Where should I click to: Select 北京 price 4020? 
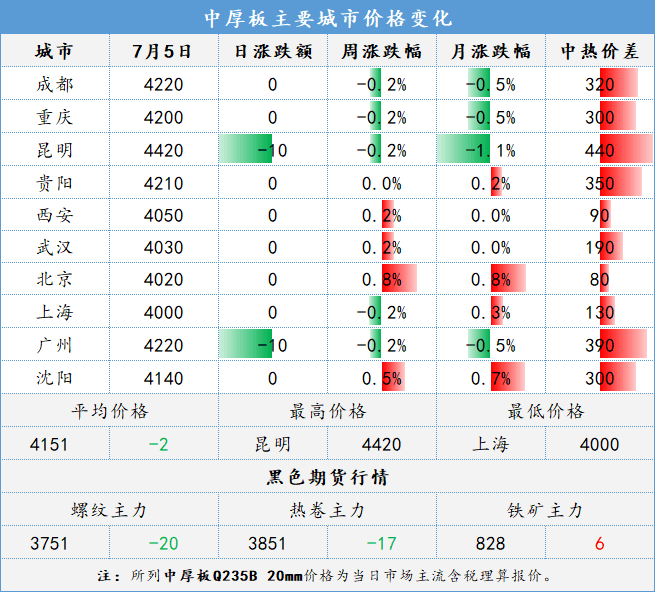pyautogui.click(x=163, y=280)
